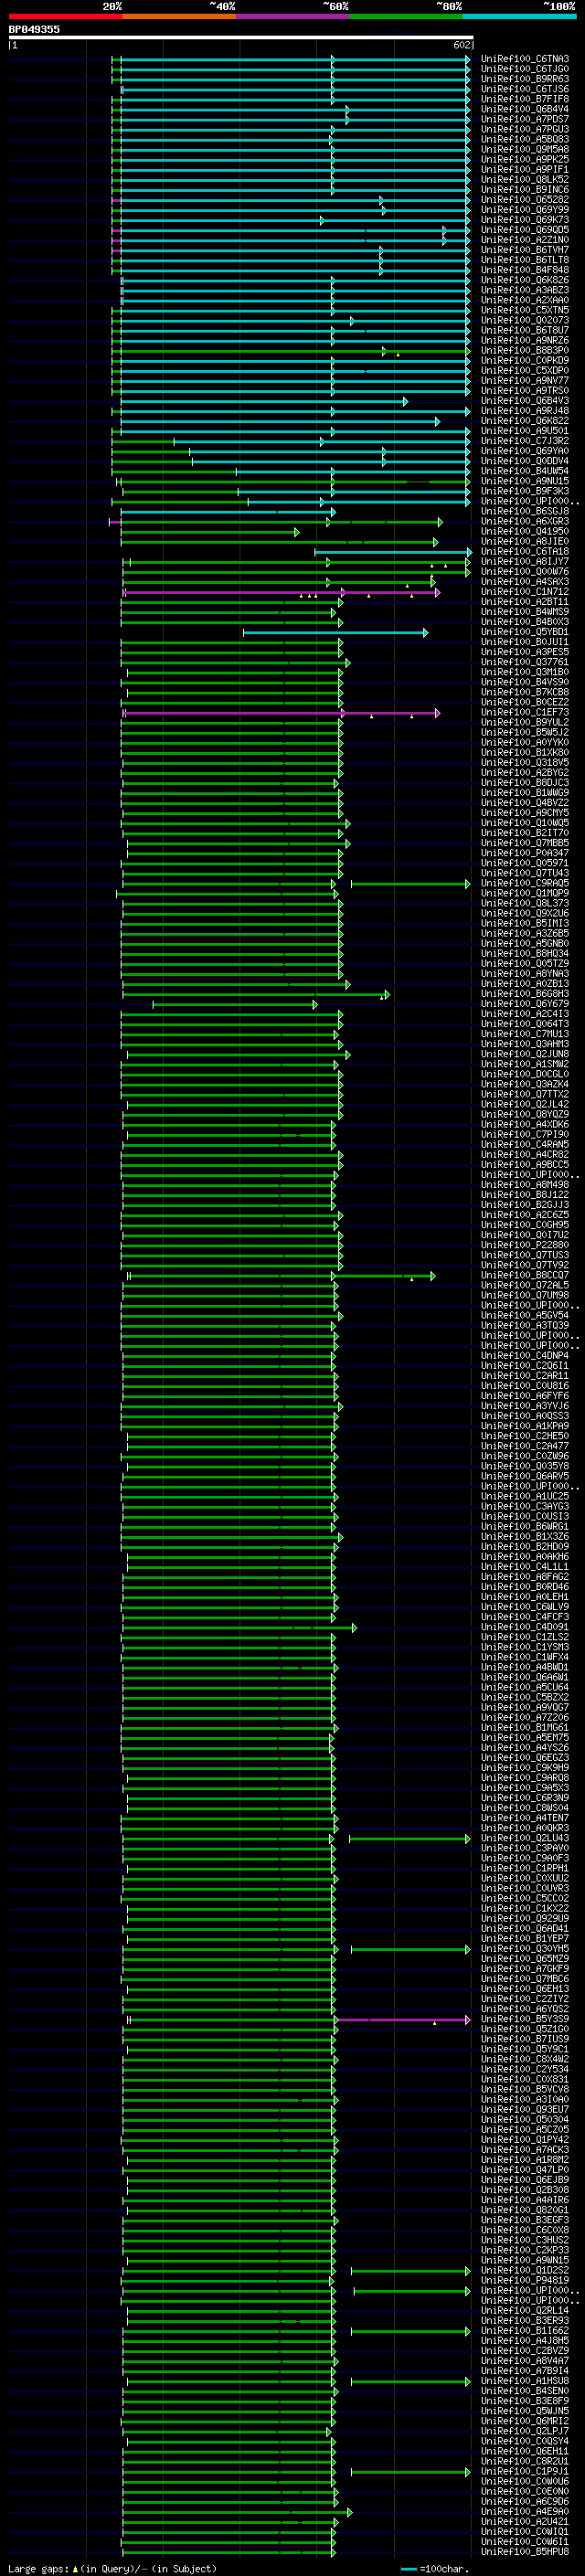Click the 602 query end position marker
The height and width of the screenshot is (2576, 585).
pos(462,45)
